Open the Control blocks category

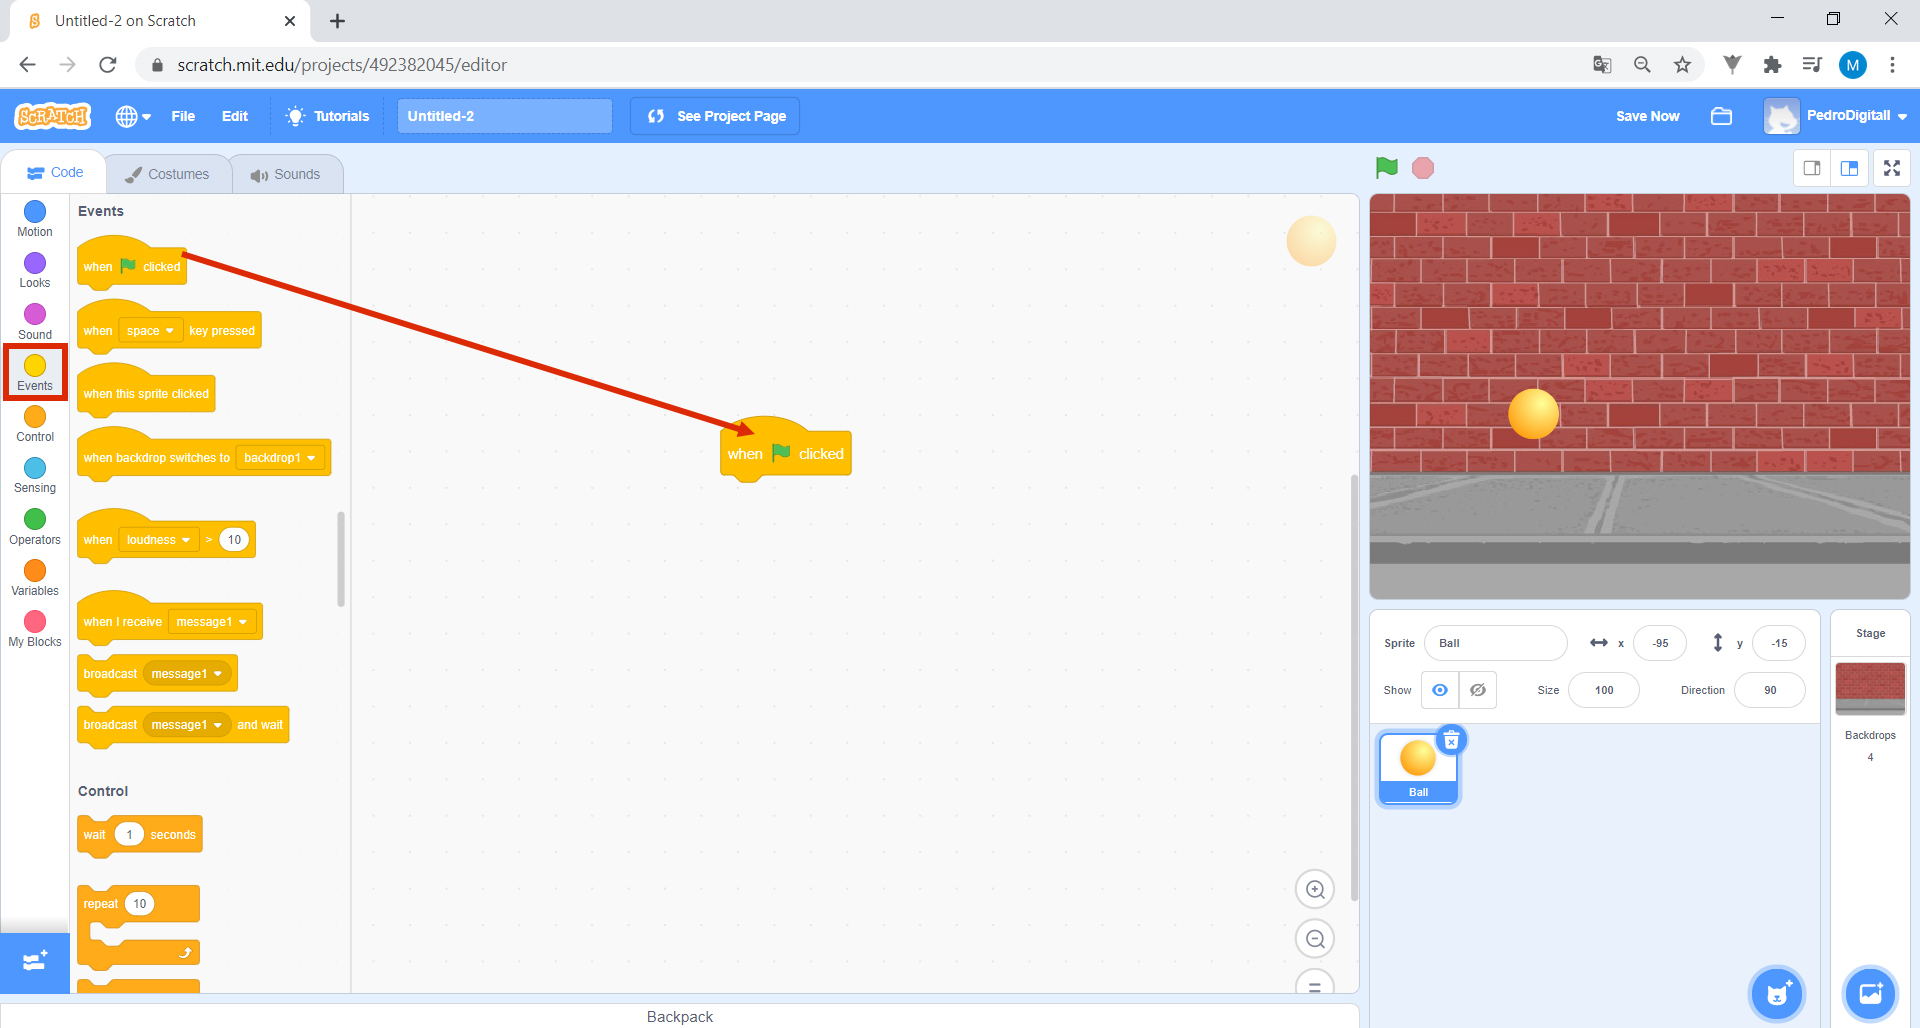click(35, 424)
